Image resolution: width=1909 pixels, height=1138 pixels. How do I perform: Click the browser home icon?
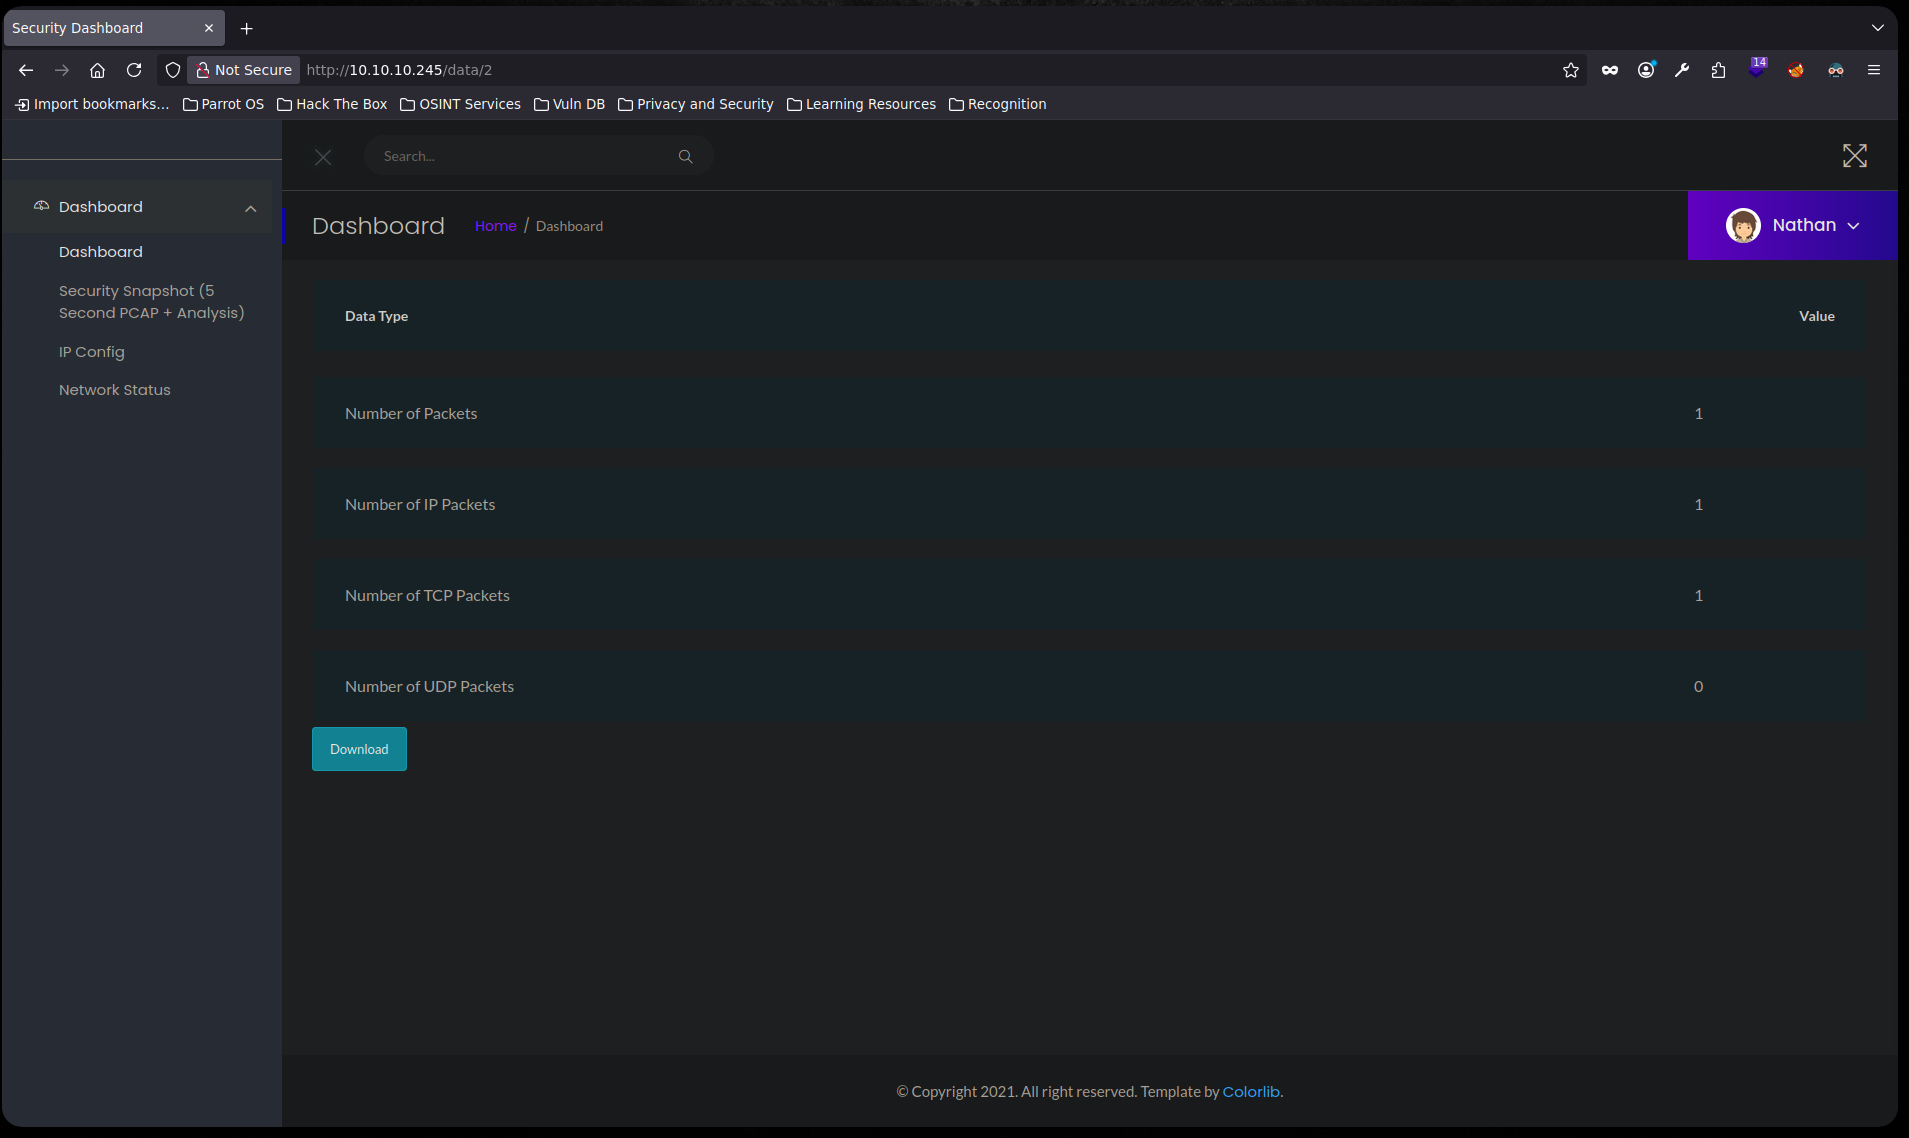[x=97, y=70]
